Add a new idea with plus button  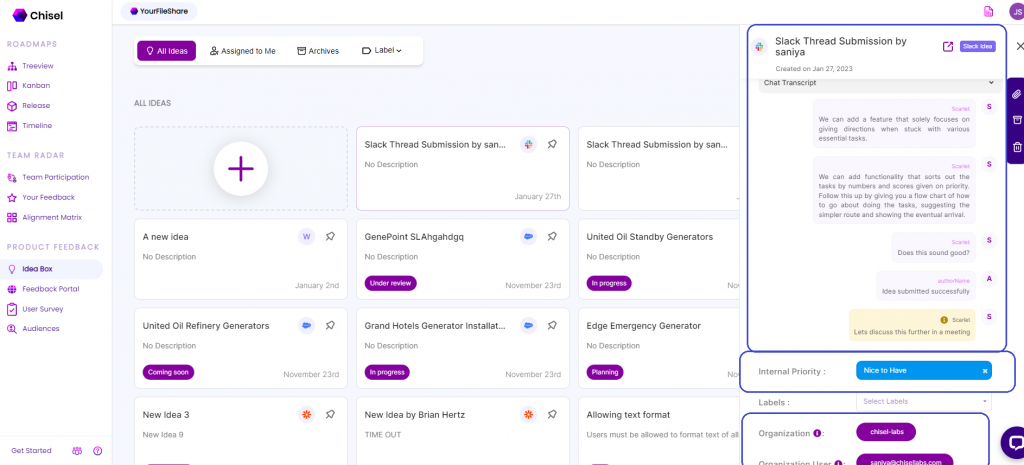click(241, 169)
